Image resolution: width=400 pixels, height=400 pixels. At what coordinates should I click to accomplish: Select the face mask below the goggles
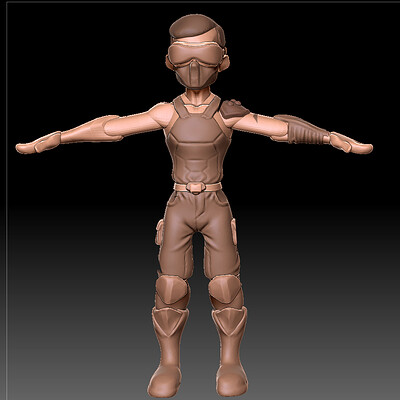[x=196, y=75]
